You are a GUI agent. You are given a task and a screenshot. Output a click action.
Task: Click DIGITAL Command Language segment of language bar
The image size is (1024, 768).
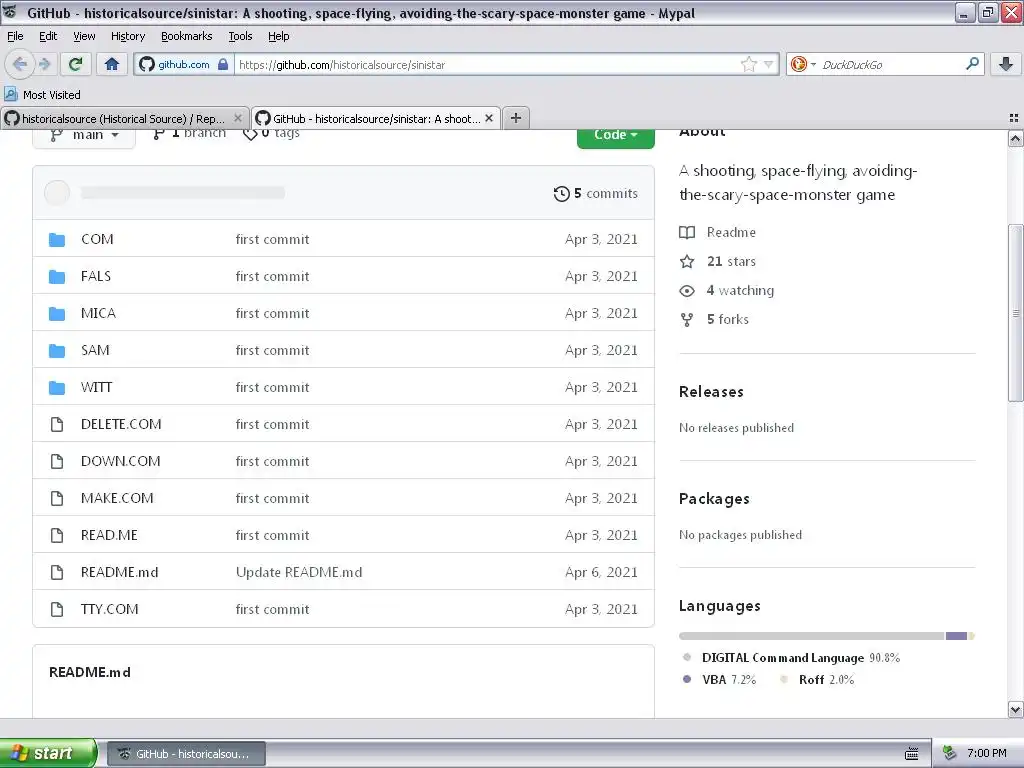[812, 636]
